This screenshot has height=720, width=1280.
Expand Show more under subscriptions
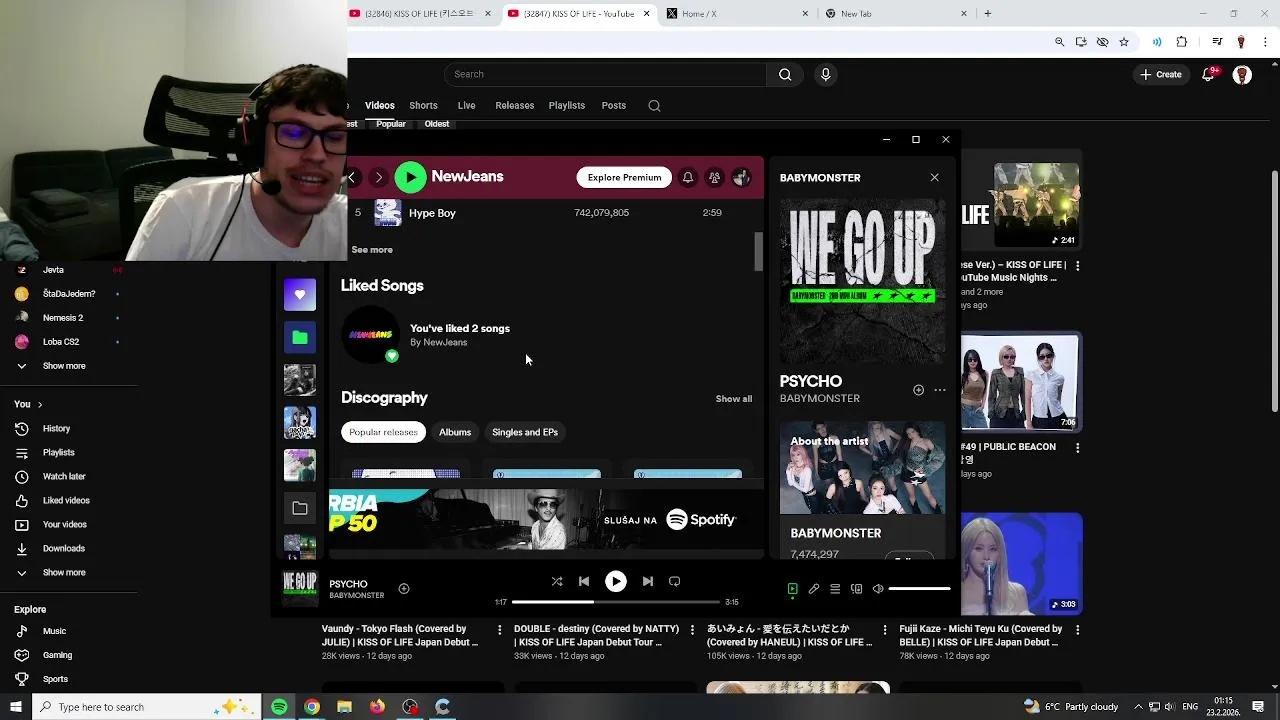pyautogui.click(x=64, y=366)
